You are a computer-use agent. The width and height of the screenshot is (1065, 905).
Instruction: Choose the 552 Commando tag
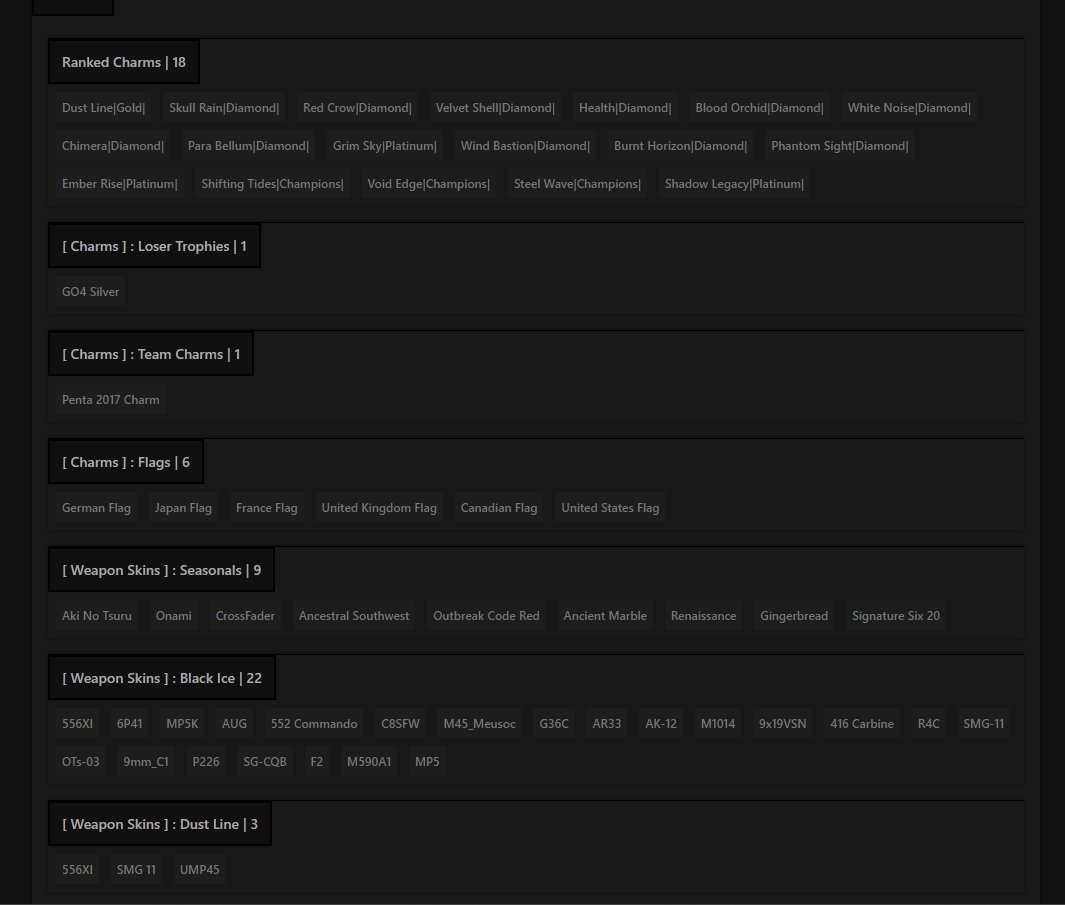click(314, 724)
